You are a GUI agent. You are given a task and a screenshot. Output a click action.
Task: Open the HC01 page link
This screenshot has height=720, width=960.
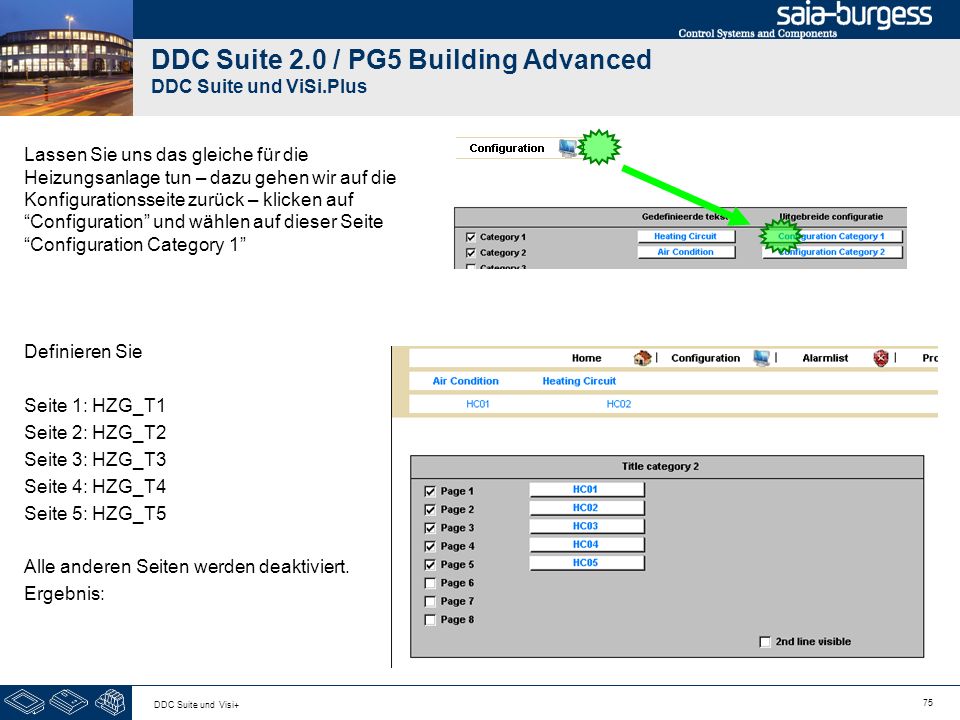(x=478, y=404)
